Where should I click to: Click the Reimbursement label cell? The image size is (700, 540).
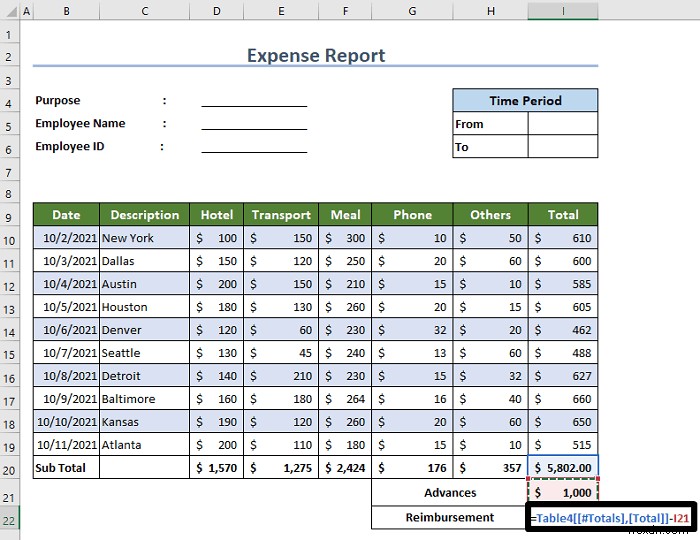pos(450,517)
